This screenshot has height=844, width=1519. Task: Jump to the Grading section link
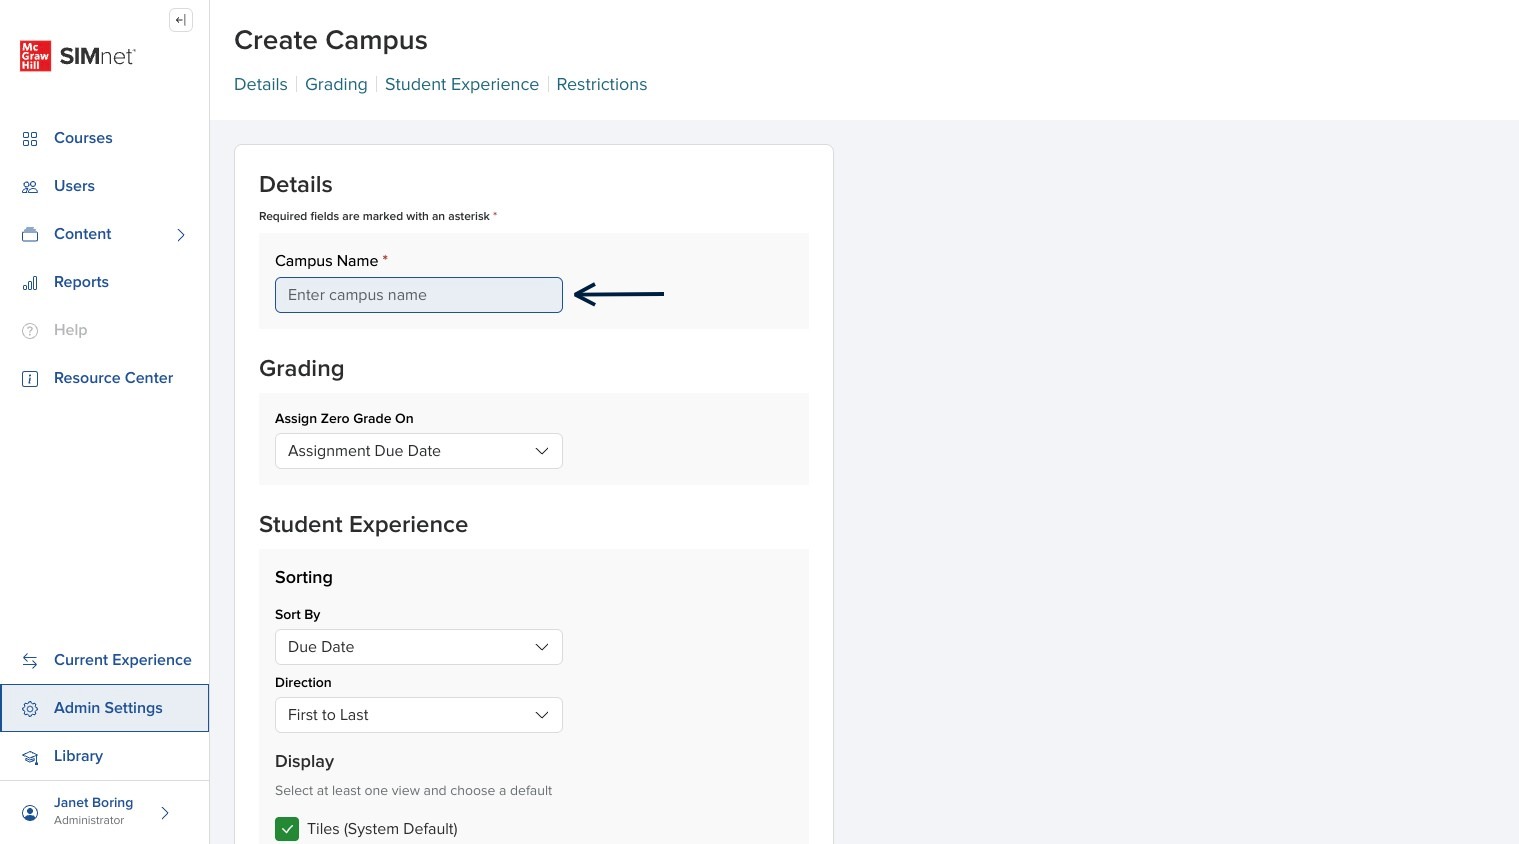pos(336,84)
